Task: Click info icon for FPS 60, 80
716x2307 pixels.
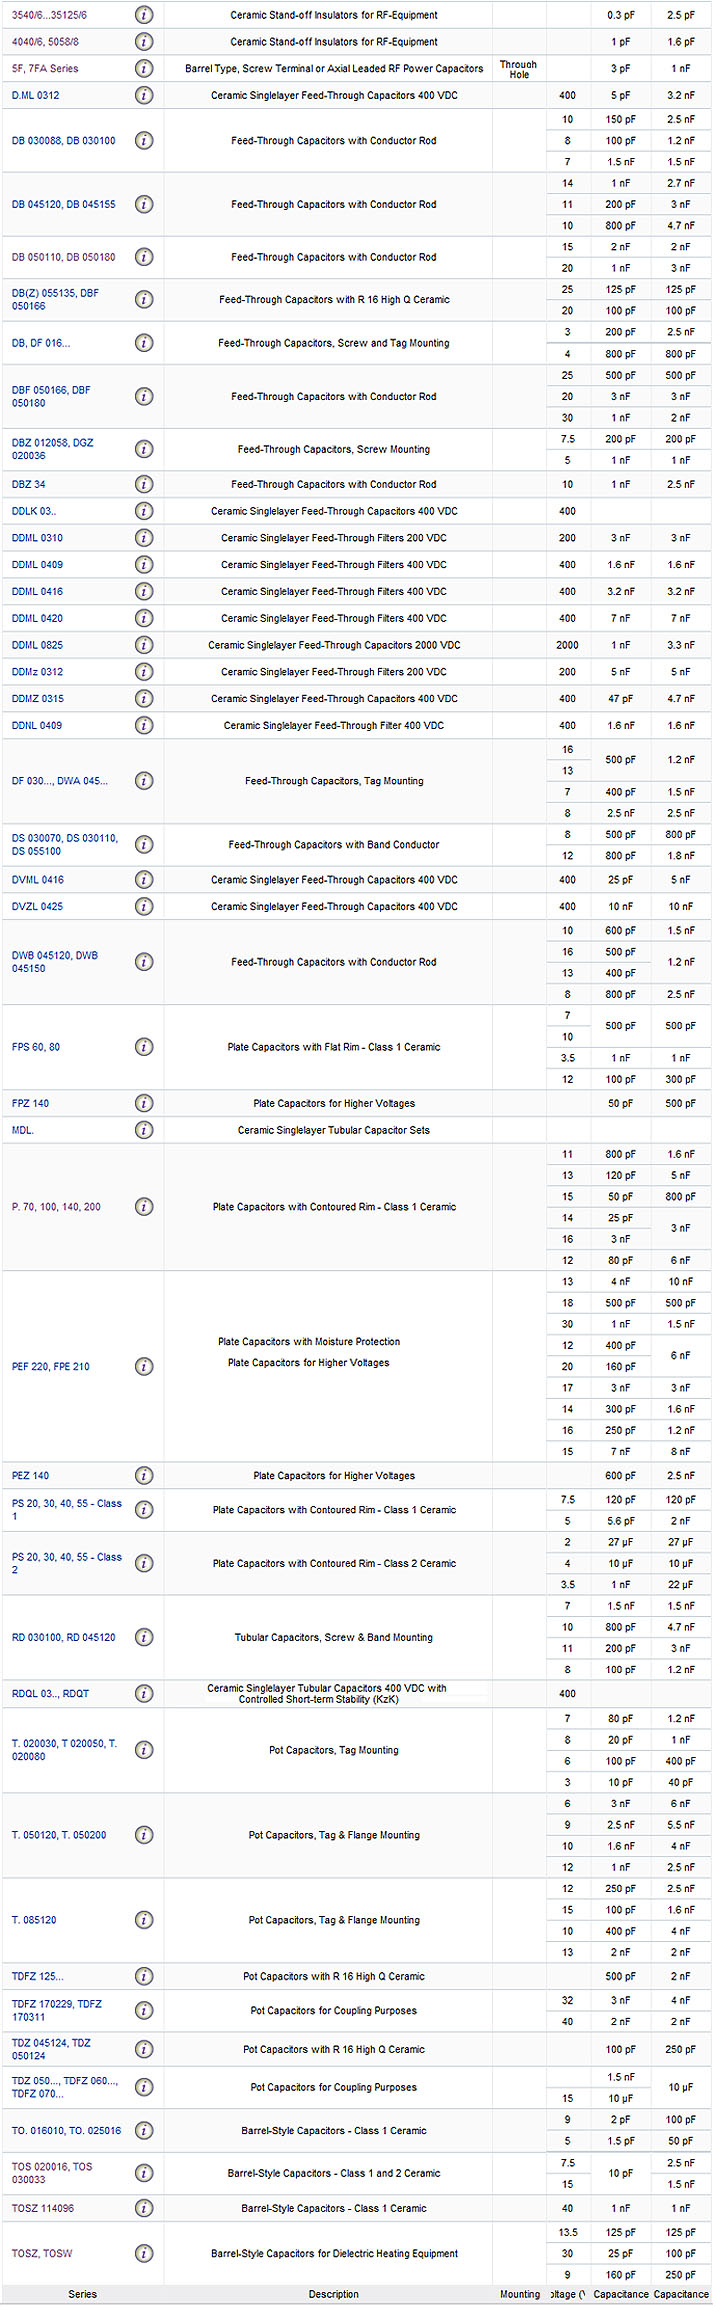Action: 144,1047
